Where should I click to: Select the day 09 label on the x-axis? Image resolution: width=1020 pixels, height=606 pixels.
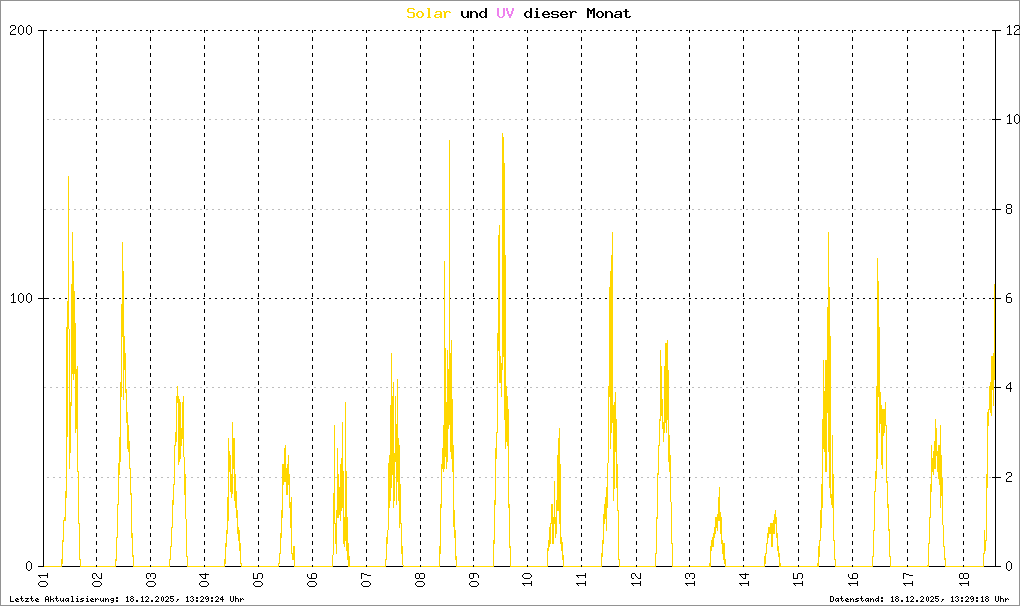point(474,580)
